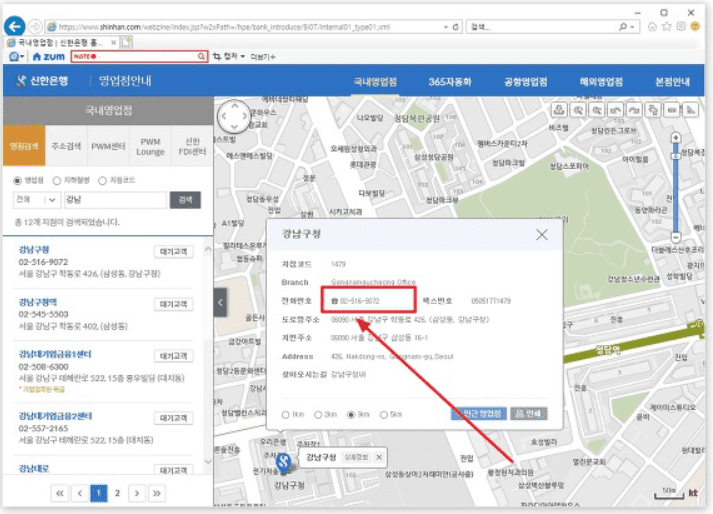Select the 지하철역 radio button
This screenshot has height=514, width=713.
click(x=57, y=181)
